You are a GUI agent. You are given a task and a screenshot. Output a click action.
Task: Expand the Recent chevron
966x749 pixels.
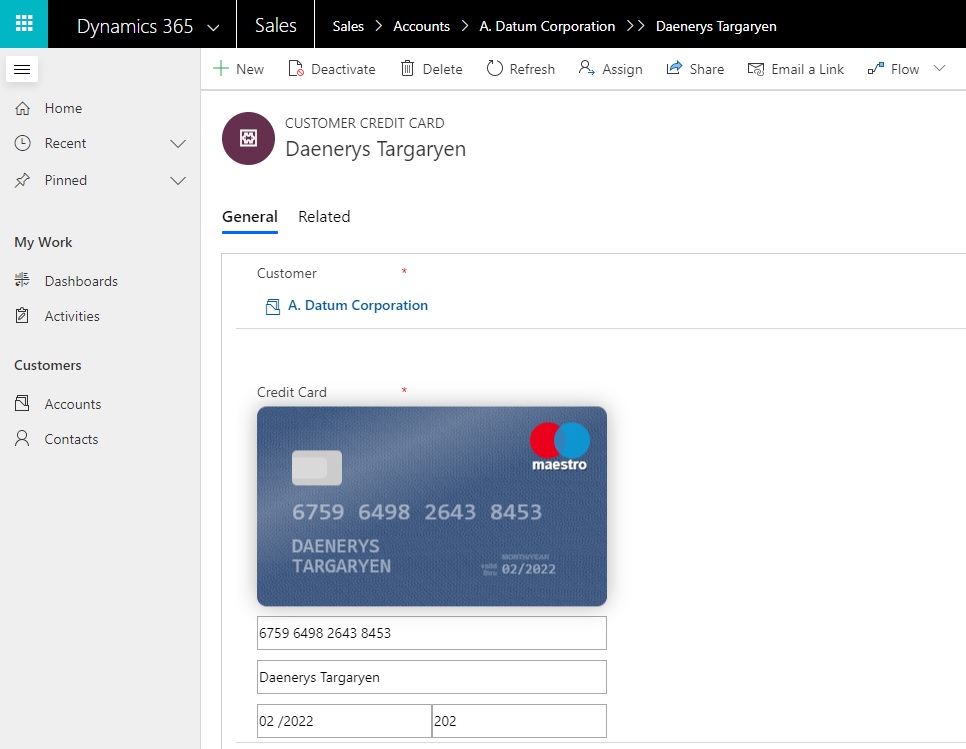(178, 144)
